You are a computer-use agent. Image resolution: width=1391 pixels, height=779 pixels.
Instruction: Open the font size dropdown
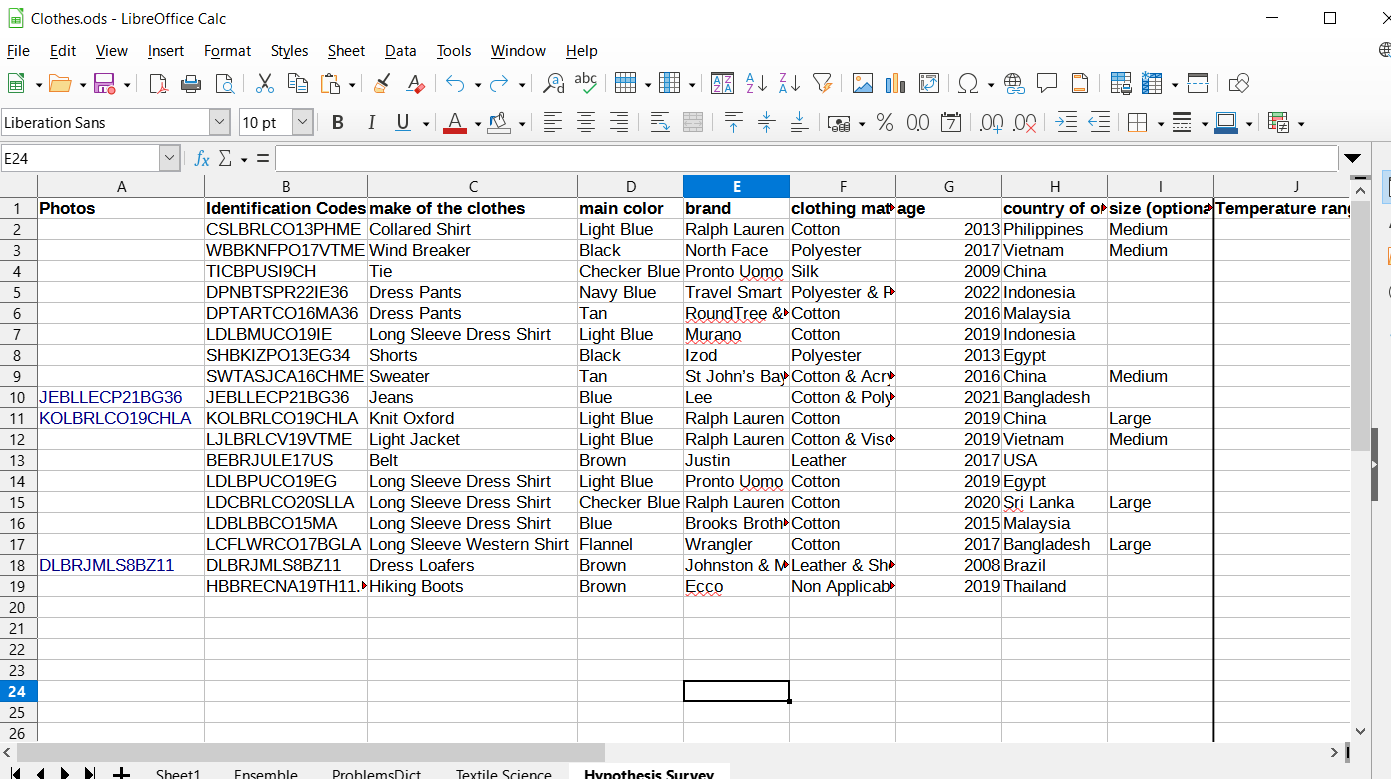(303, 122)
